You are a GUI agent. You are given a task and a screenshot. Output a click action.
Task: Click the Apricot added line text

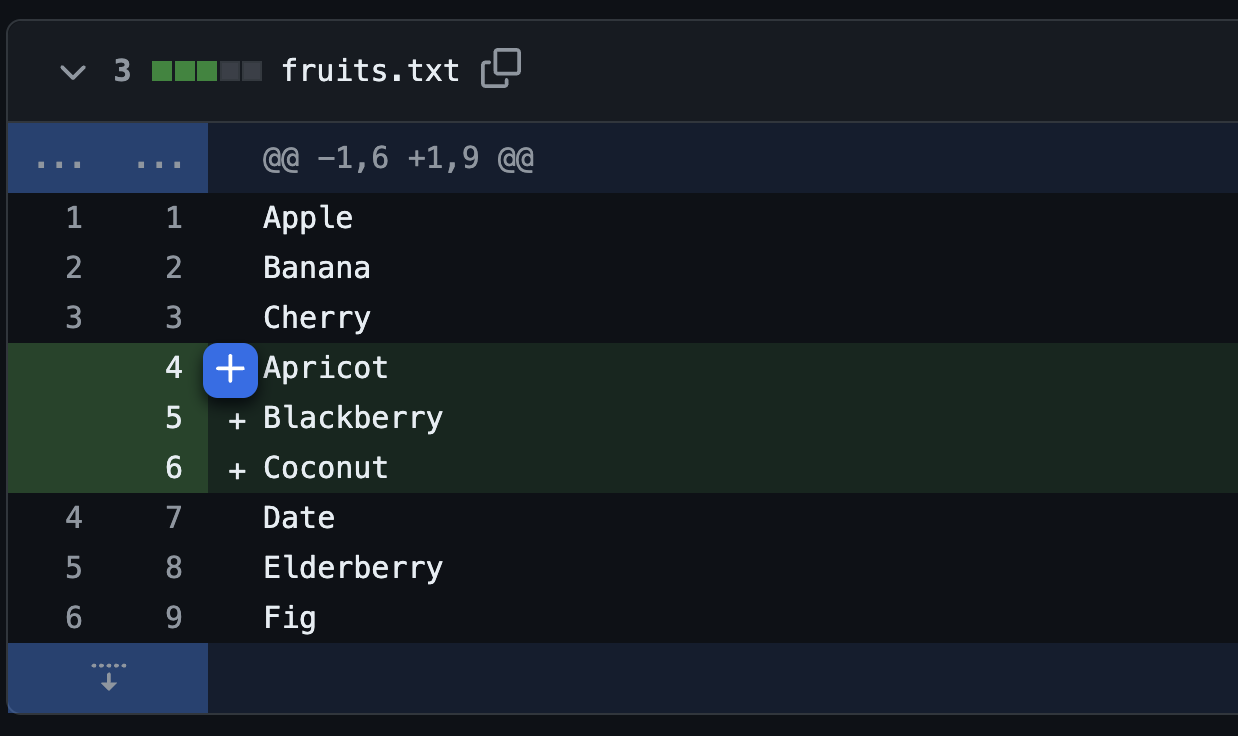326,368
